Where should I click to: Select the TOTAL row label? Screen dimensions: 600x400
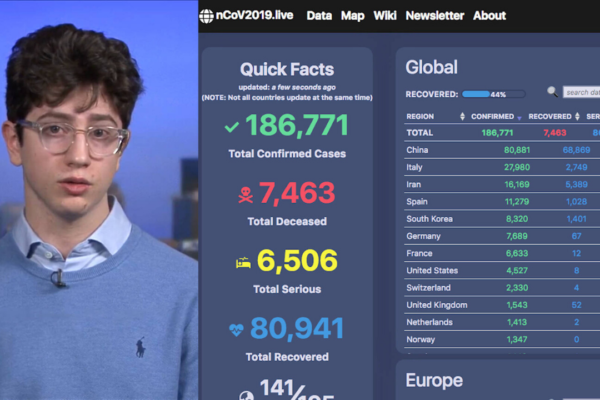tap(420, 133)
